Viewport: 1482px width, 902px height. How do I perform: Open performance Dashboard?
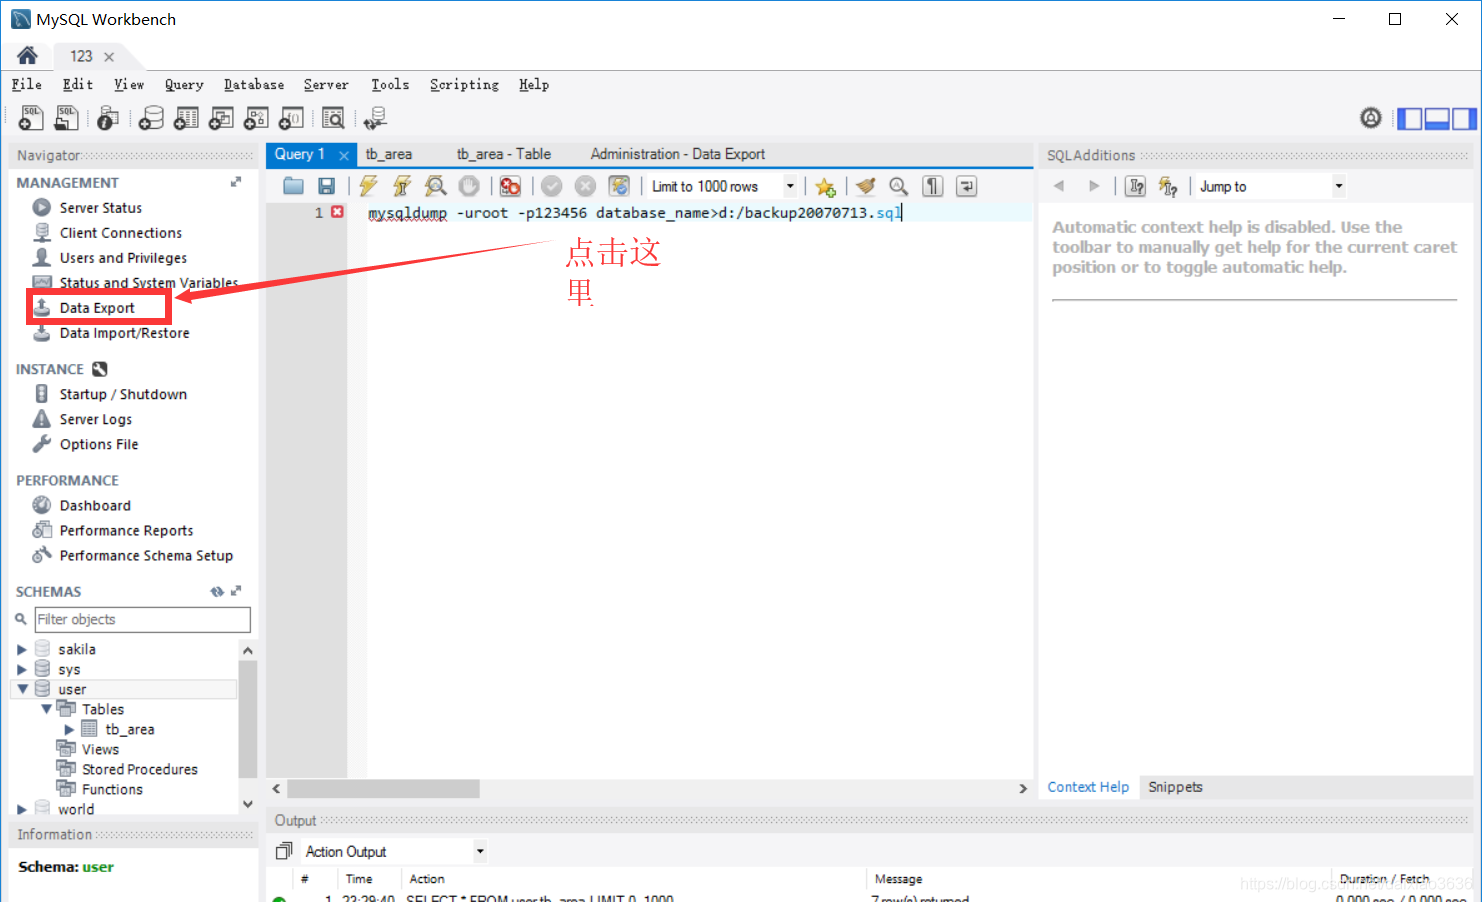pos(95,506)
